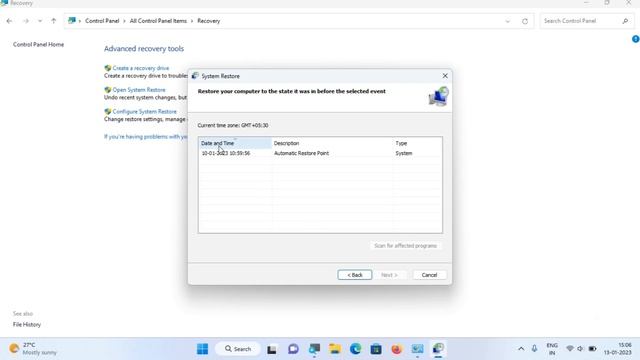Viewport: 640px width, 360px height.
Task: Close the System Restore dialog
Action: (445, 76)
